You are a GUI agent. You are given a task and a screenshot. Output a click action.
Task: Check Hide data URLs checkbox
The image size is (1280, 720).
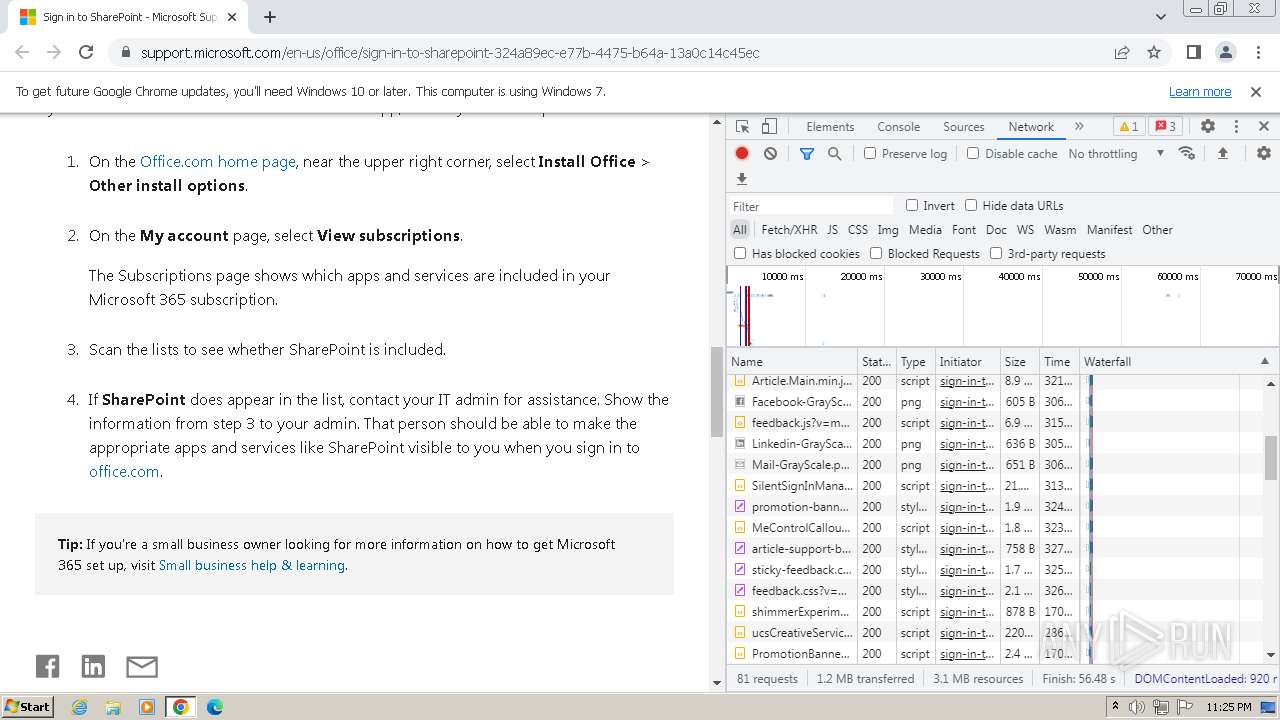click(971, 205)
